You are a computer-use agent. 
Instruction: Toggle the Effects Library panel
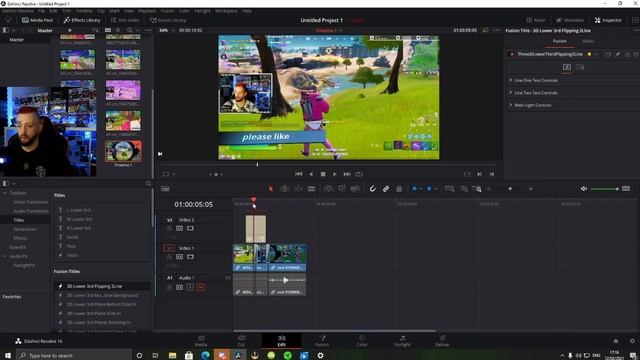pyautogui.click(x=82, y=20)
